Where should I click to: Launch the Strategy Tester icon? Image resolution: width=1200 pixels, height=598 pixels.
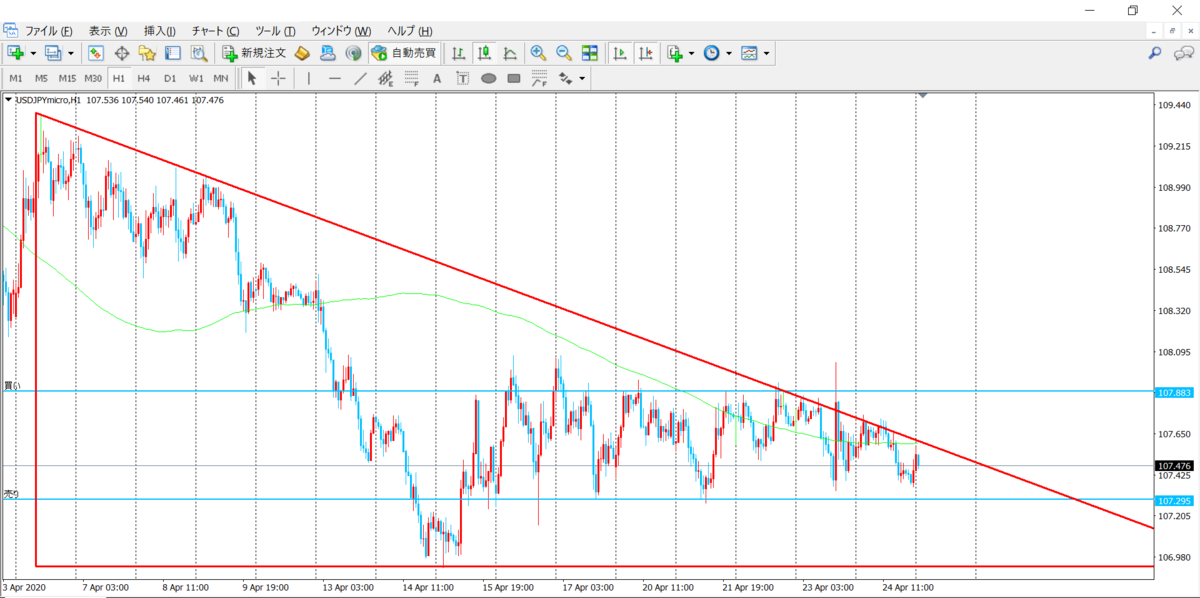[x=199, y=53]
